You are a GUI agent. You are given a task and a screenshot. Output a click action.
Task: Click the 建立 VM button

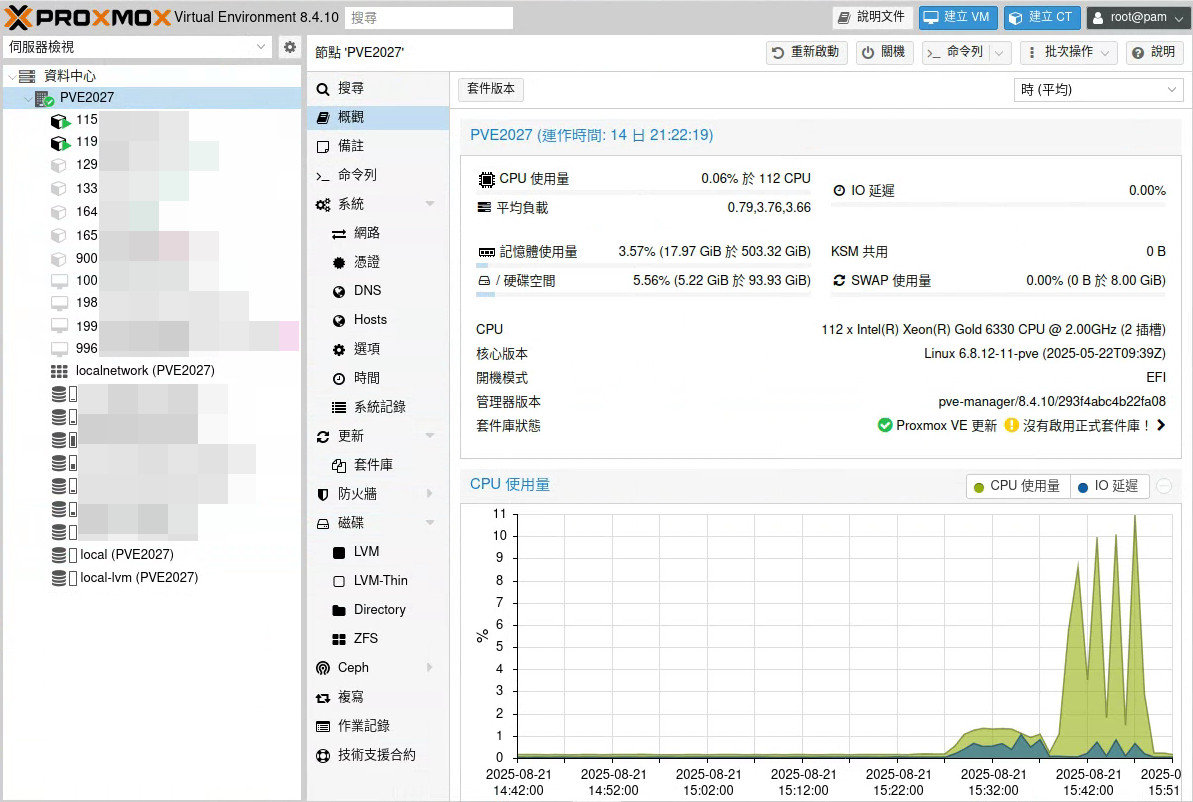pos(958,18)
